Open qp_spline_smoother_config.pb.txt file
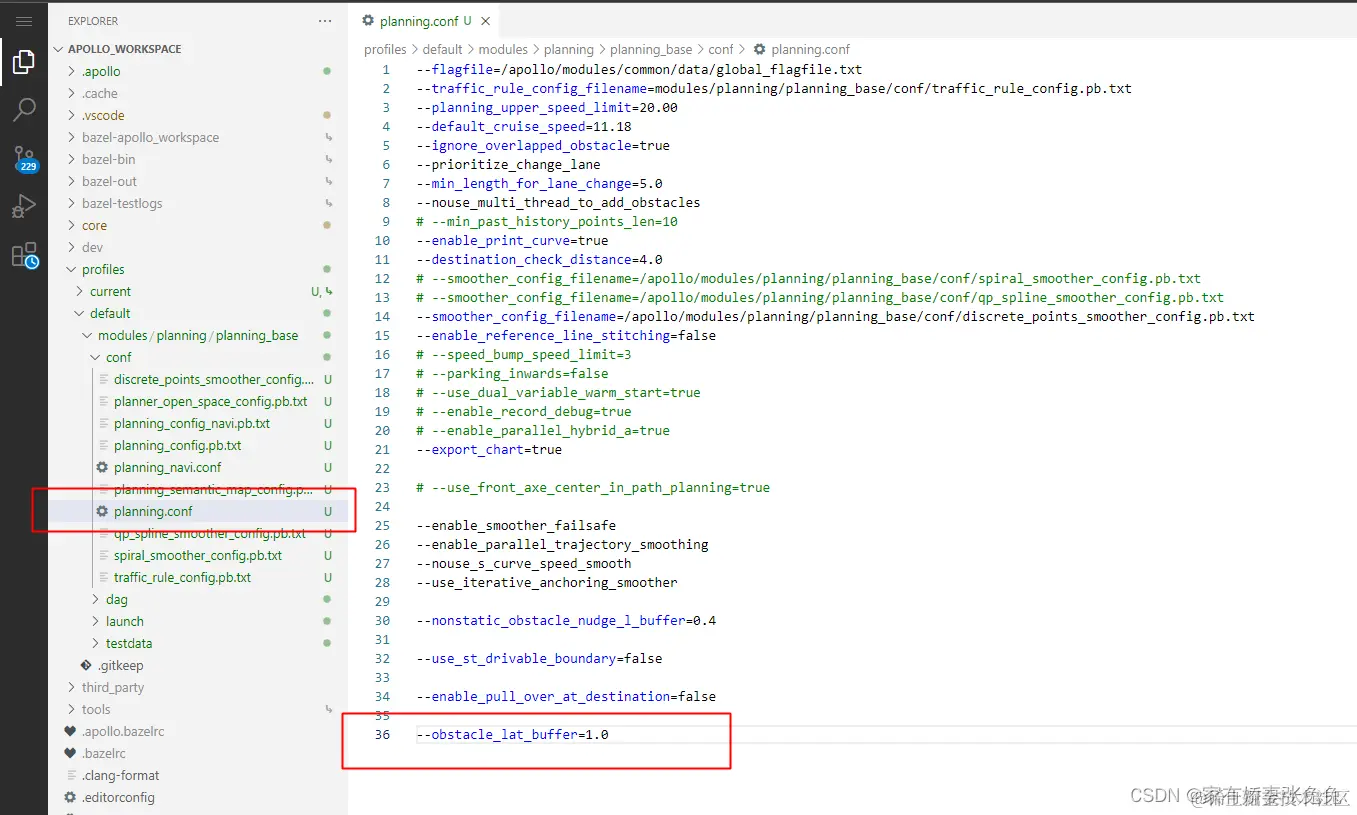1357x815 pixels. [210, 533]
